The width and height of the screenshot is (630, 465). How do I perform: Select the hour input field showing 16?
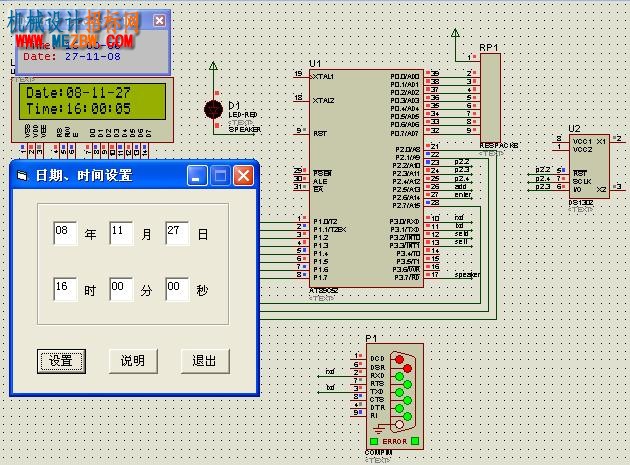coord(64,289)
